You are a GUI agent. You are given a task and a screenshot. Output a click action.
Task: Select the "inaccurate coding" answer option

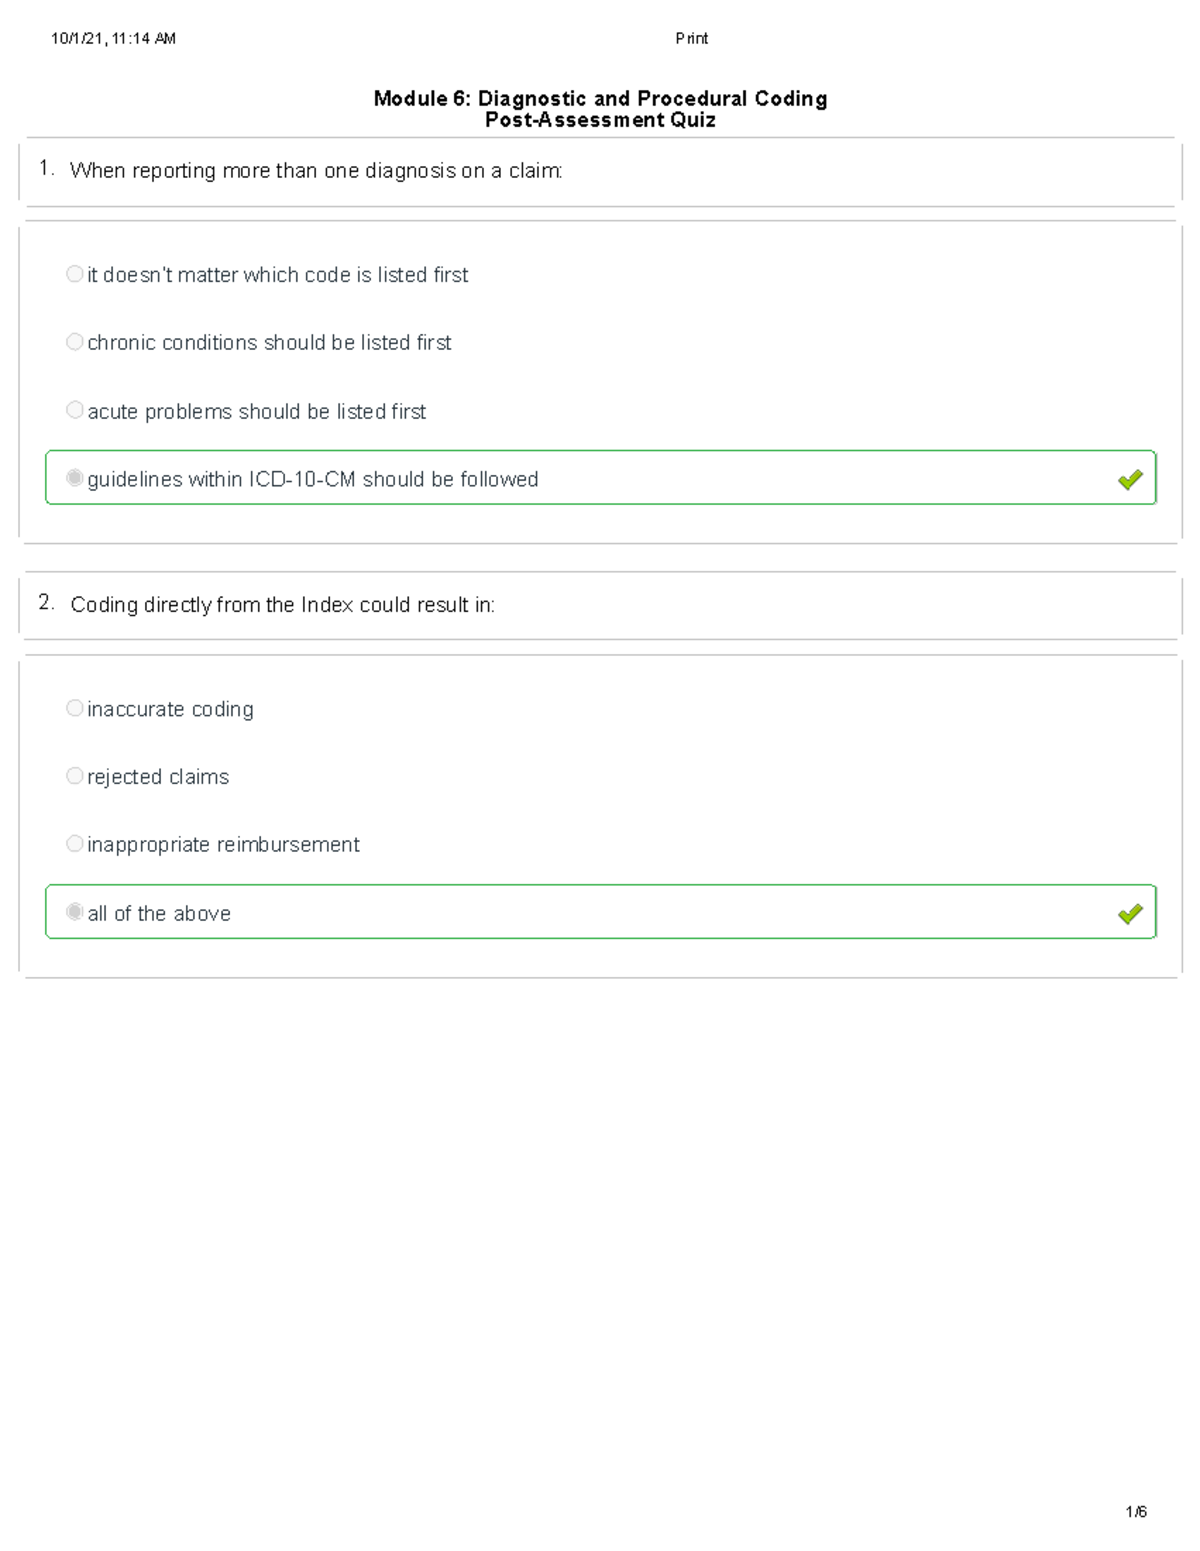coord(75,707)
